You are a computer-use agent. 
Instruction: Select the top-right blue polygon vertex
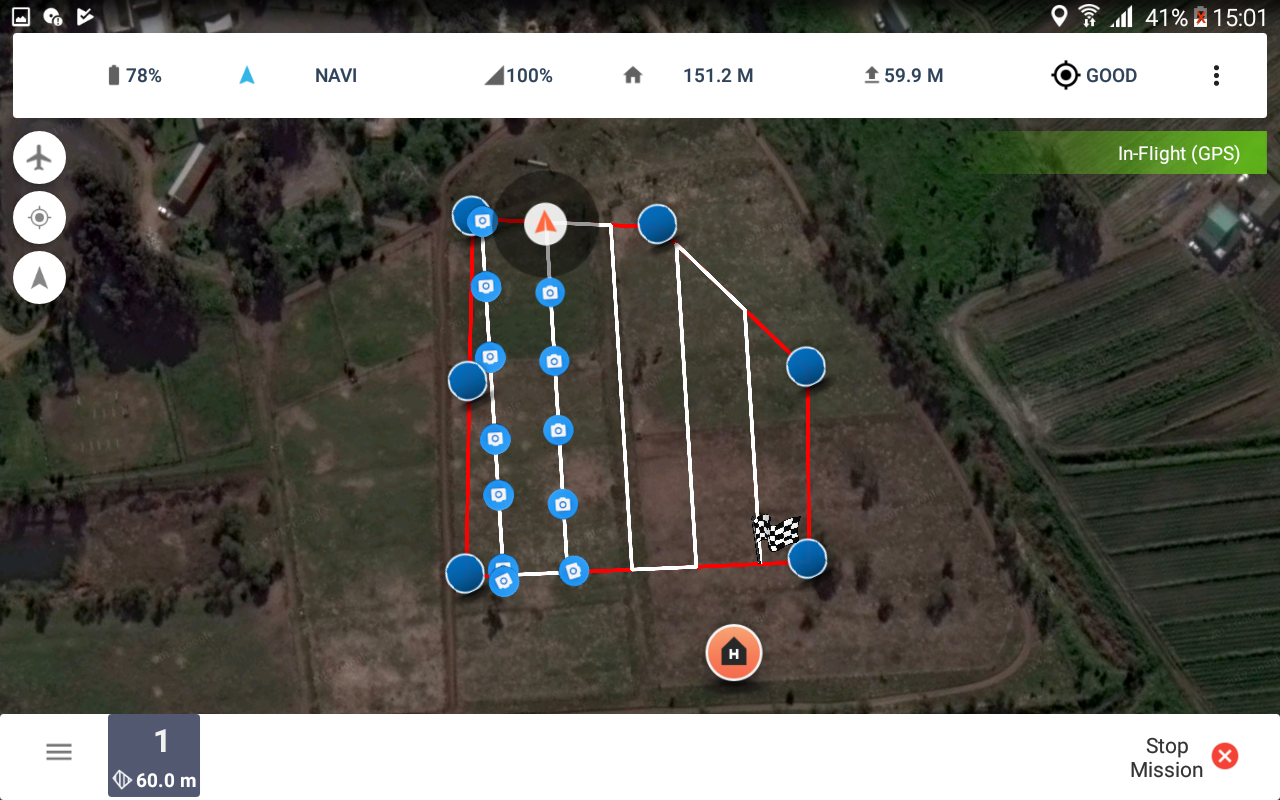click(x=657, y=224)
